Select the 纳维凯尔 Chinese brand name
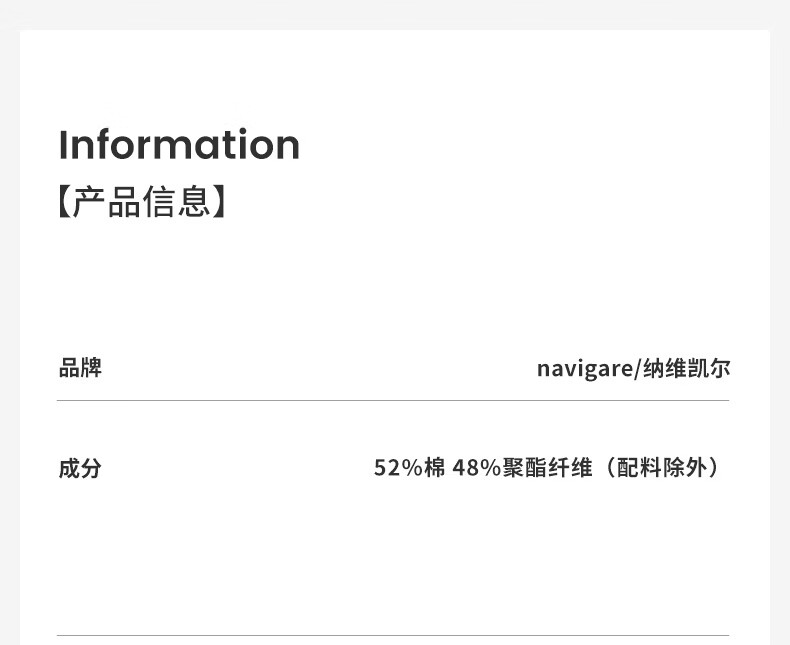790x645 pixels. [x=686, y=368]
